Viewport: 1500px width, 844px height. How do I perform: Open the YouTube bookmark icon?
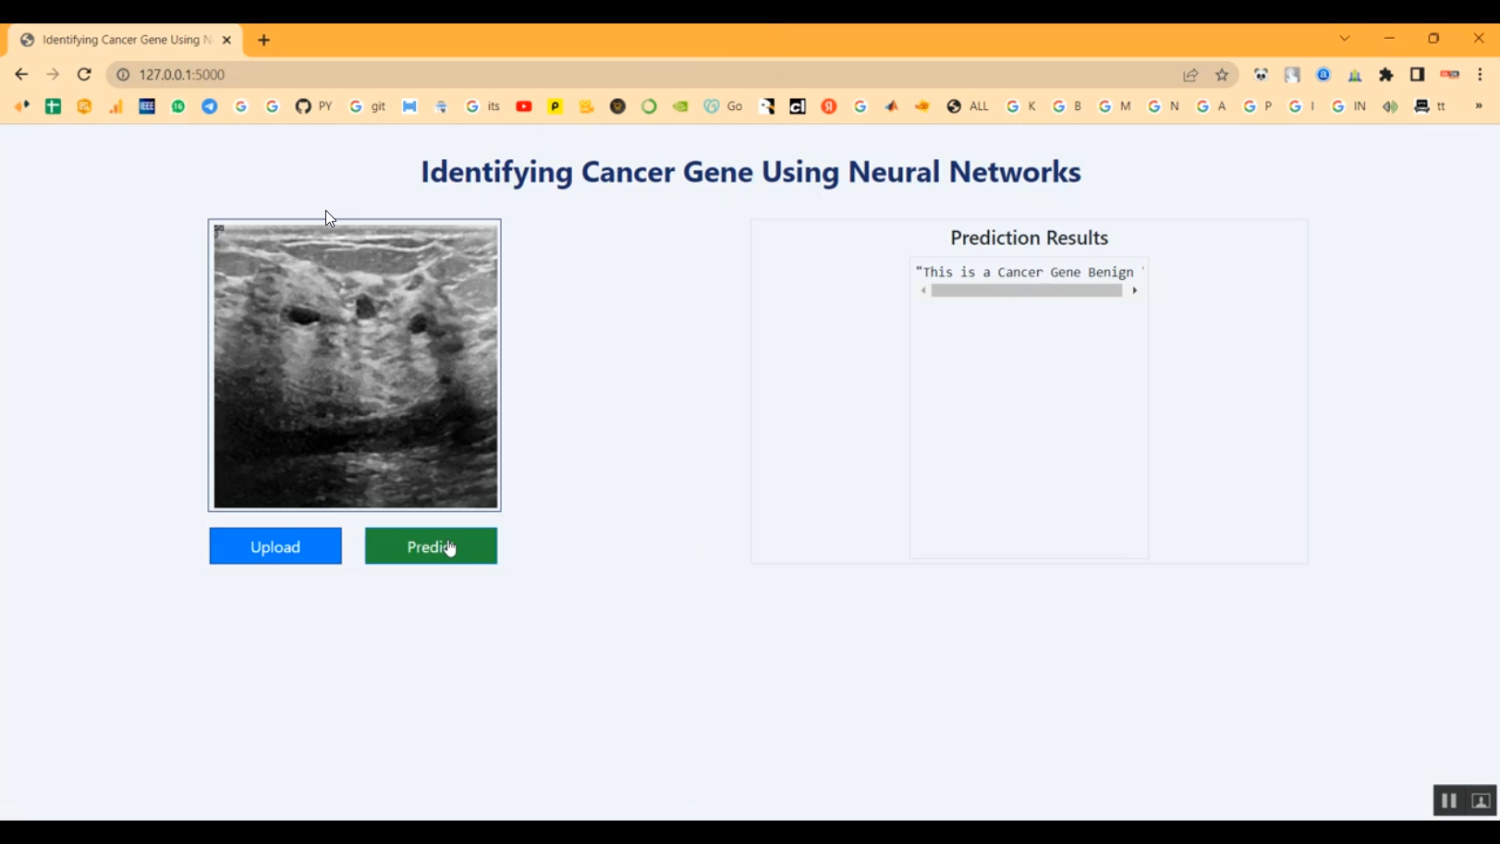pos(523,106)
